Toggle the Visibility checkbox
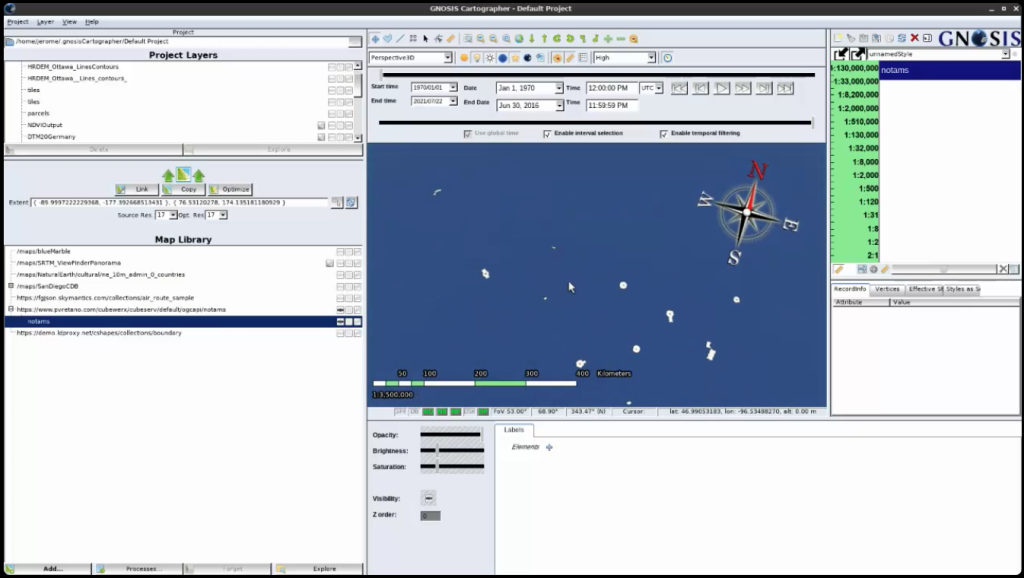 [x=429, y=498]
